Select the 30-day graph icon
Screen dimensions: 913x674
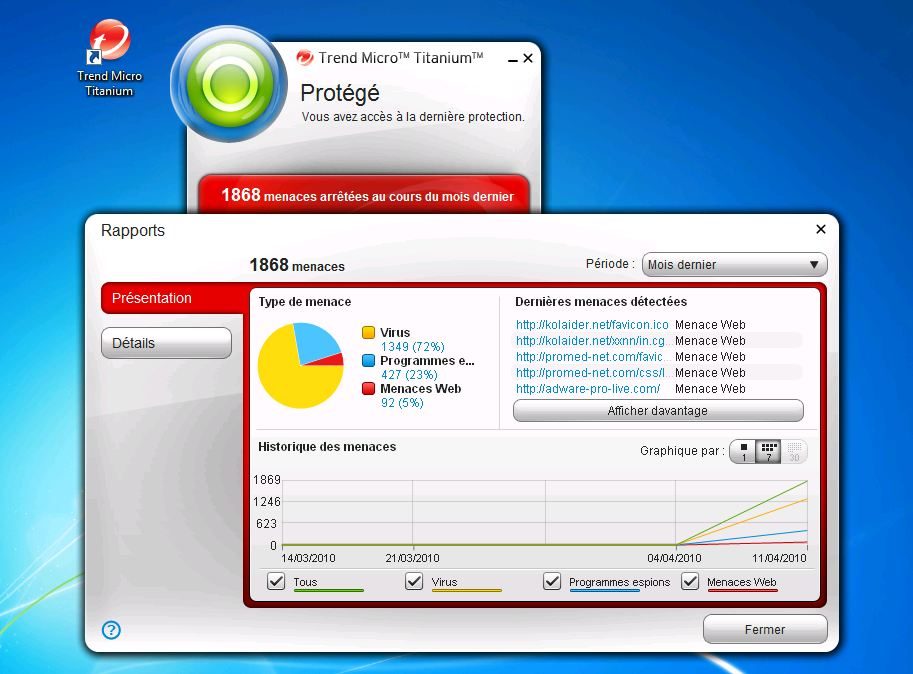[x=794, y=452]
